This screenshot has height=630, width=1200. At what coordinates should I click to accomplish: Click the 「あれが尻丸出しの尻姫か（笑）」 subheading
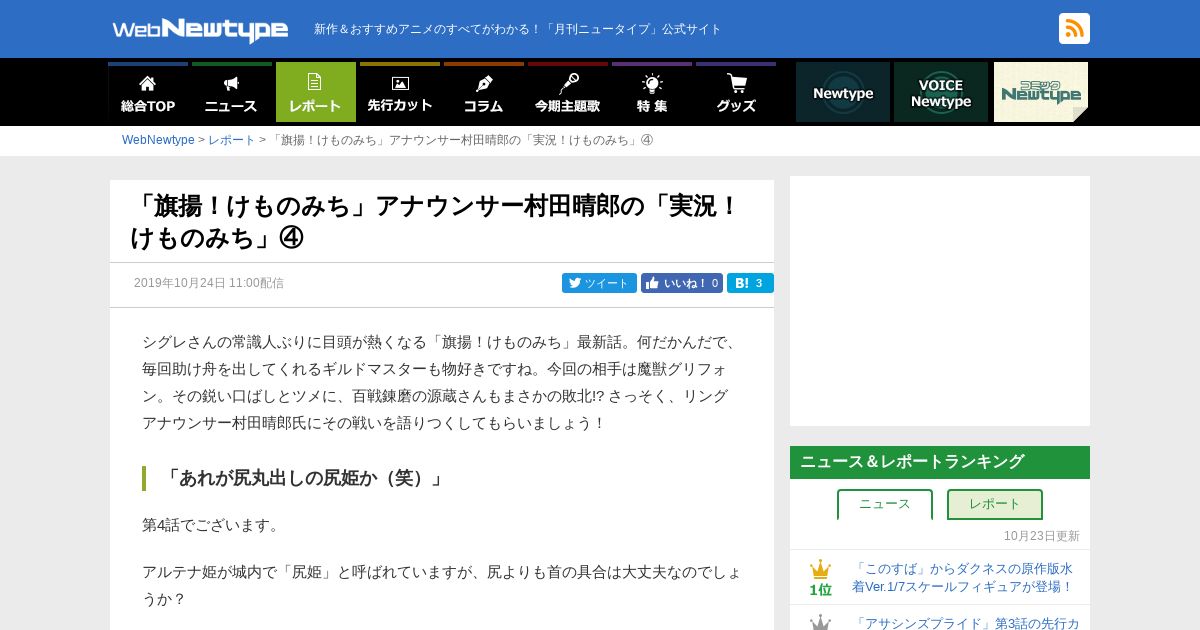(304, 478)
